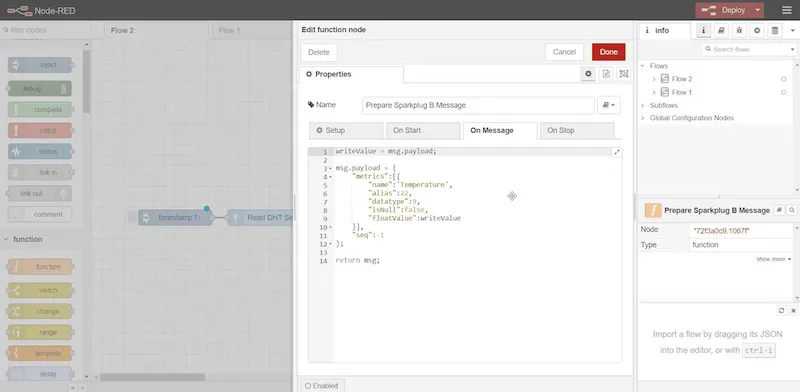Switch to the Setup tab
Viewport: 800px width, 392px height.
346,130
